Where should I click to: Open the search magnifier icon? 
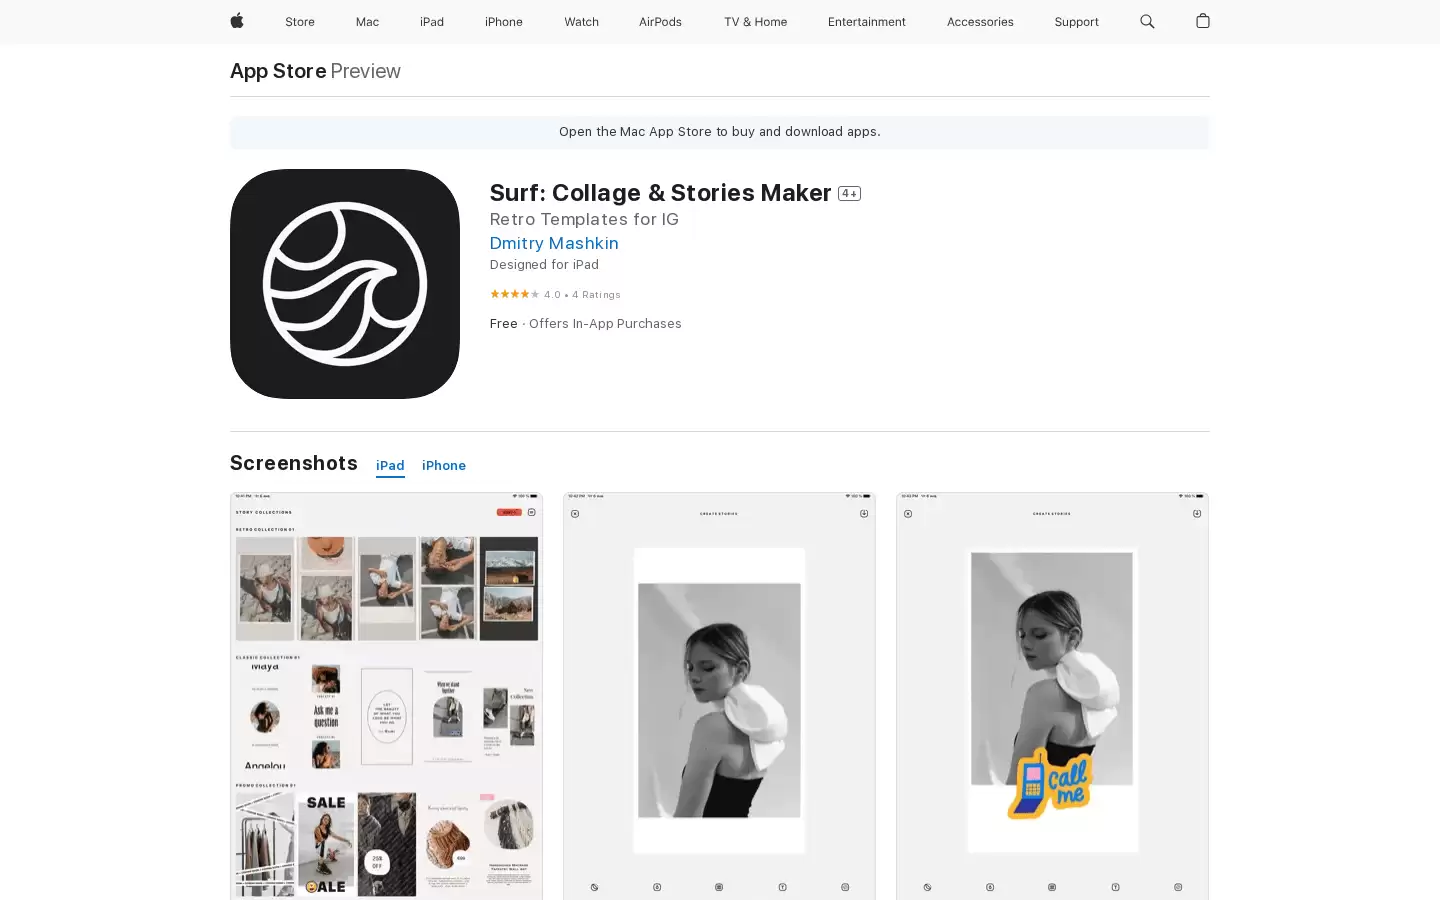(x=1147, y=21)
